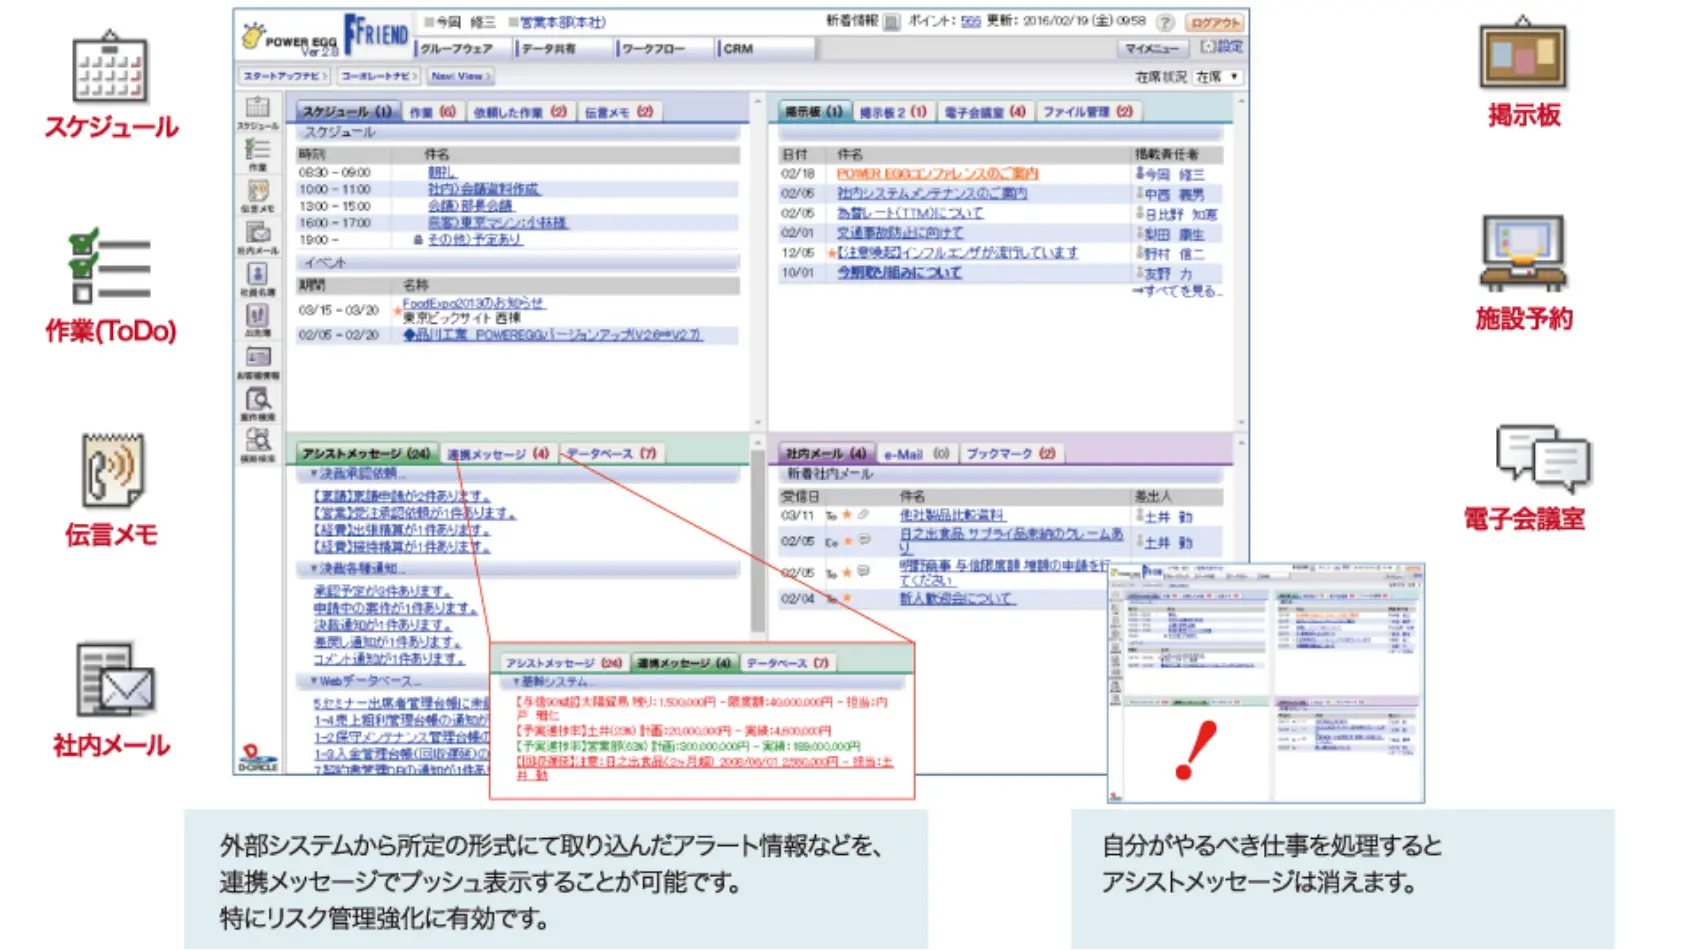The width and height of the screenshot is (1700, 950).
Task: Switch to the 電子会議室 (4) tab
Action: pos(985,112)
